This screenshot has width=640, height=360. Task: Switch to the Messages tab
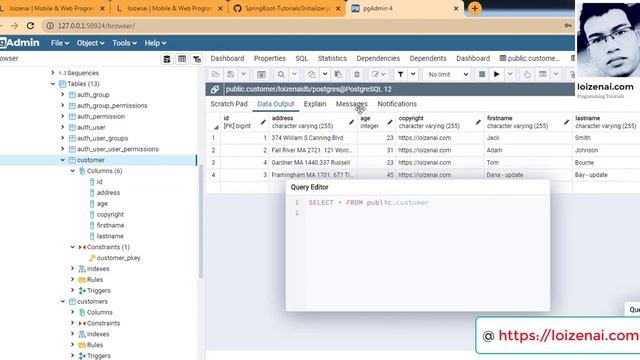pos(351,104)
